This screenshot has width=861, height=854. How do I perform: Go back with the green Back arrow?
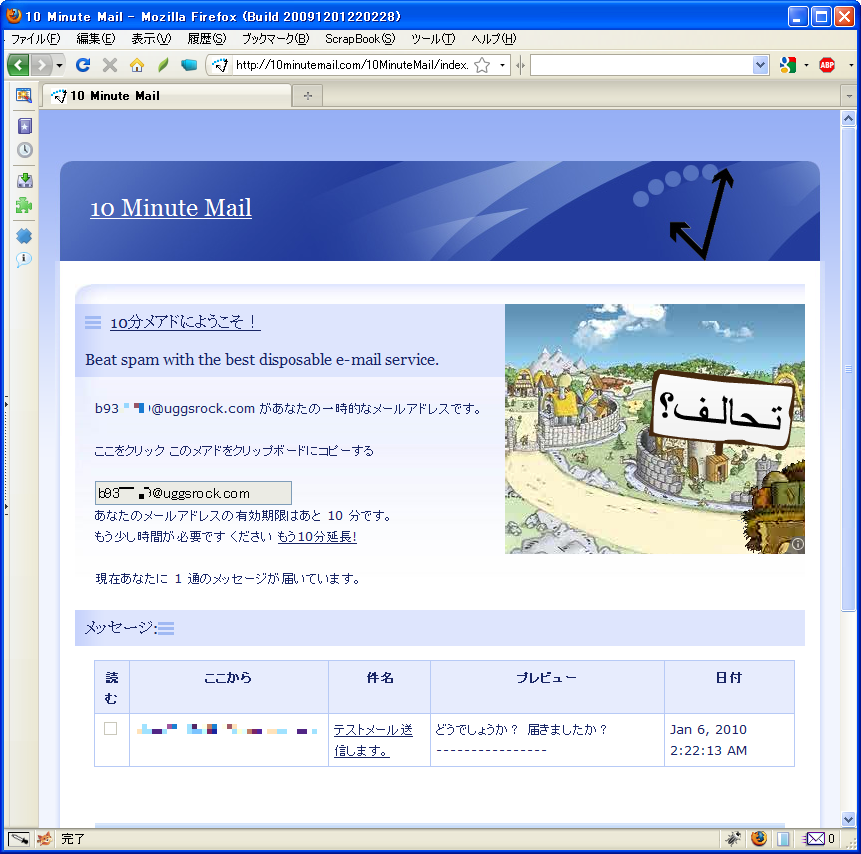pos(18,65)
